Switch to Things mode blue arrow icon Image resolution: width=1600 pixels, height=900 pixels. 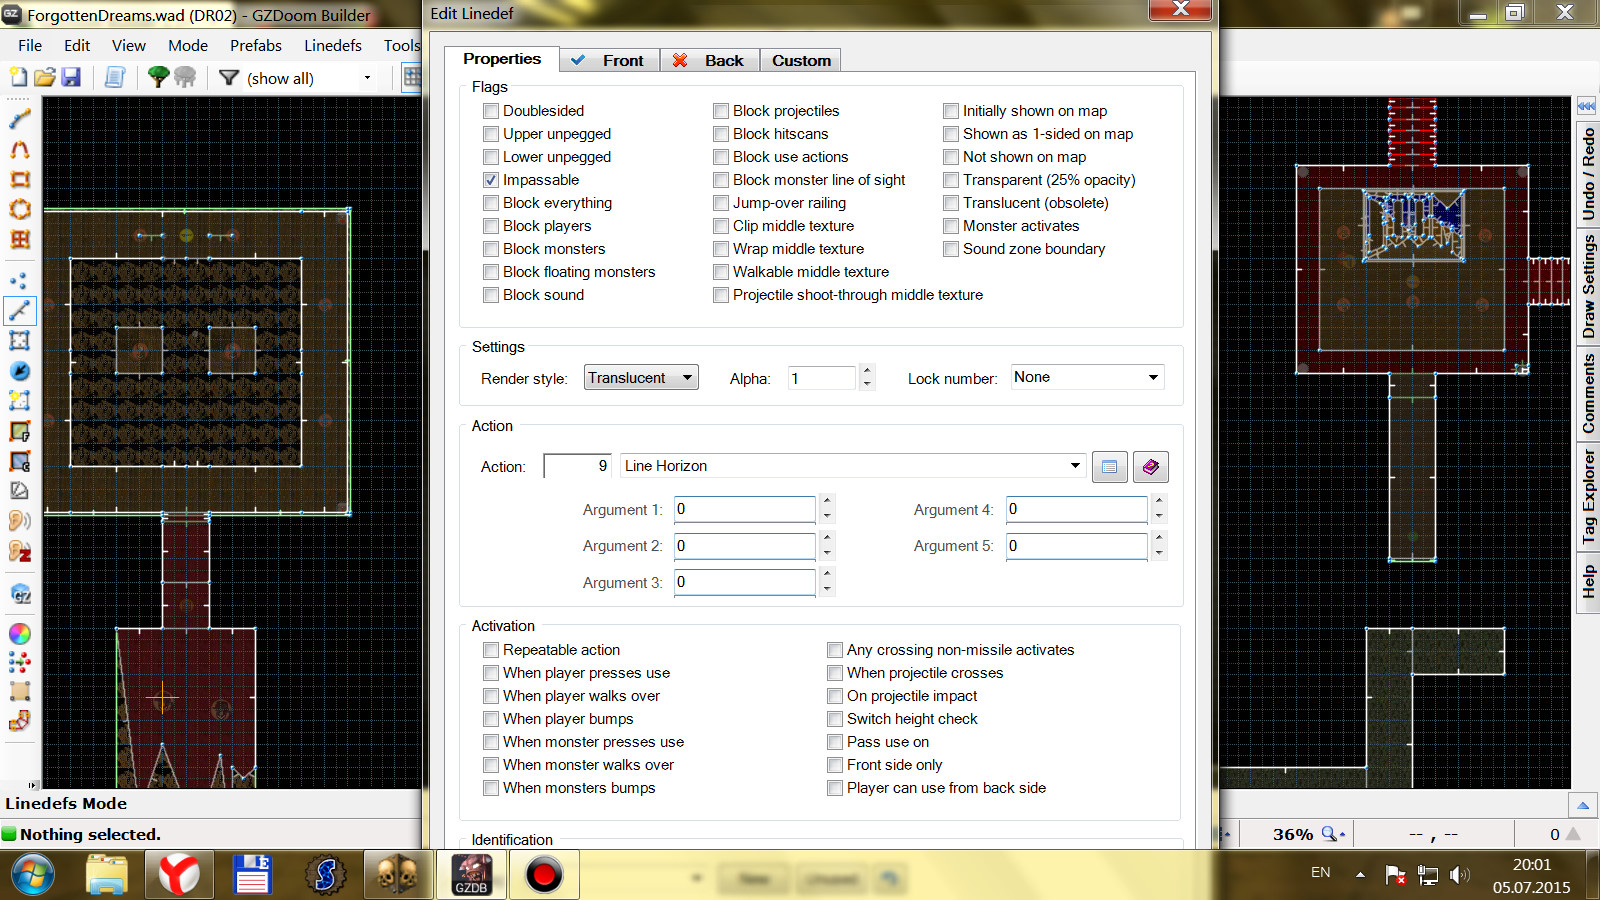point(19,371)
